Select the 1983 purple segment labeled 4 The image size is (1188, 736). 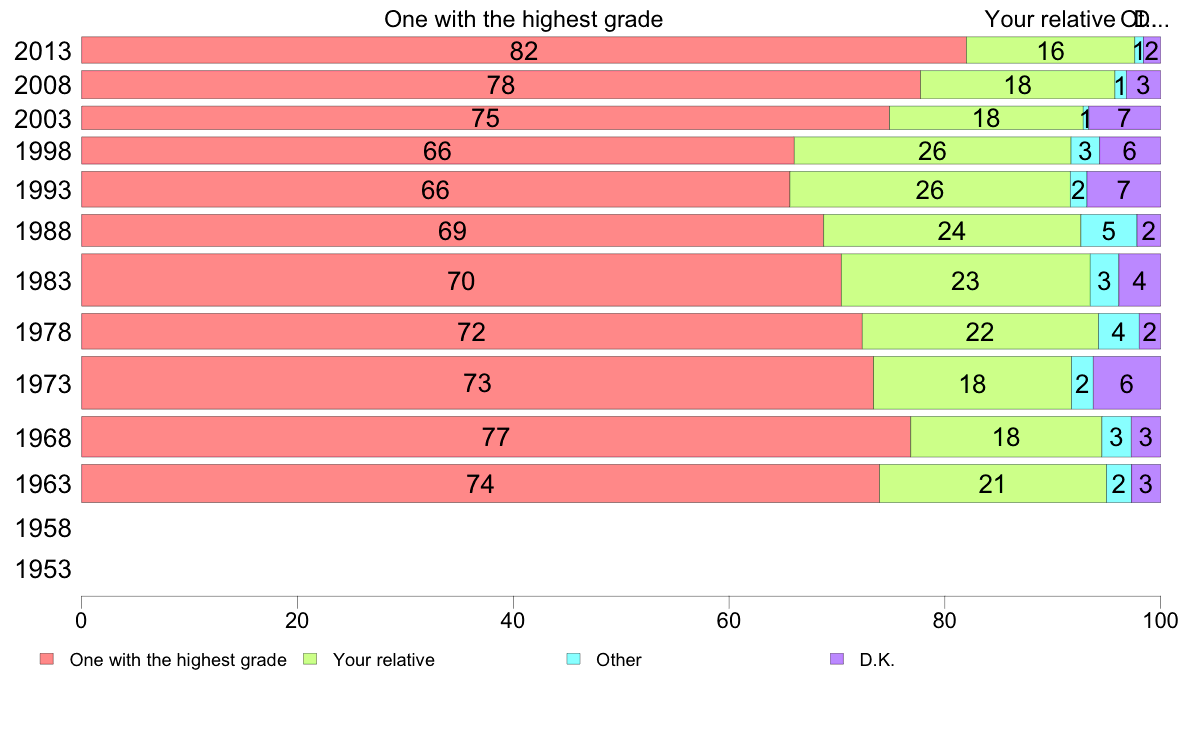pyautogui.click(x=1140, y=280)
